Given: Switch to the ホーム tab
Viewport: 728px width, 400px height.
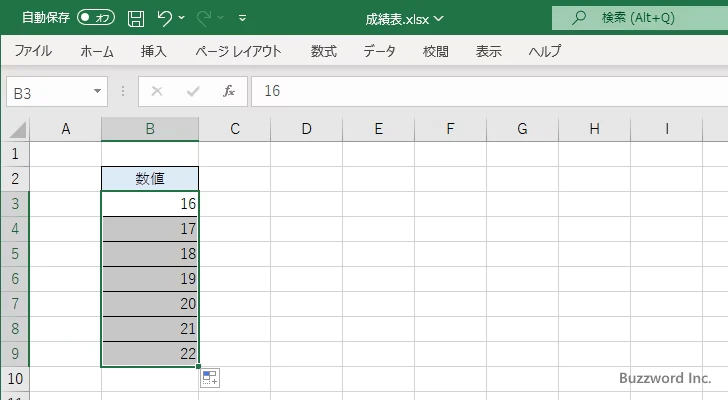Looking at the screenshot, I should click(97, 51).
